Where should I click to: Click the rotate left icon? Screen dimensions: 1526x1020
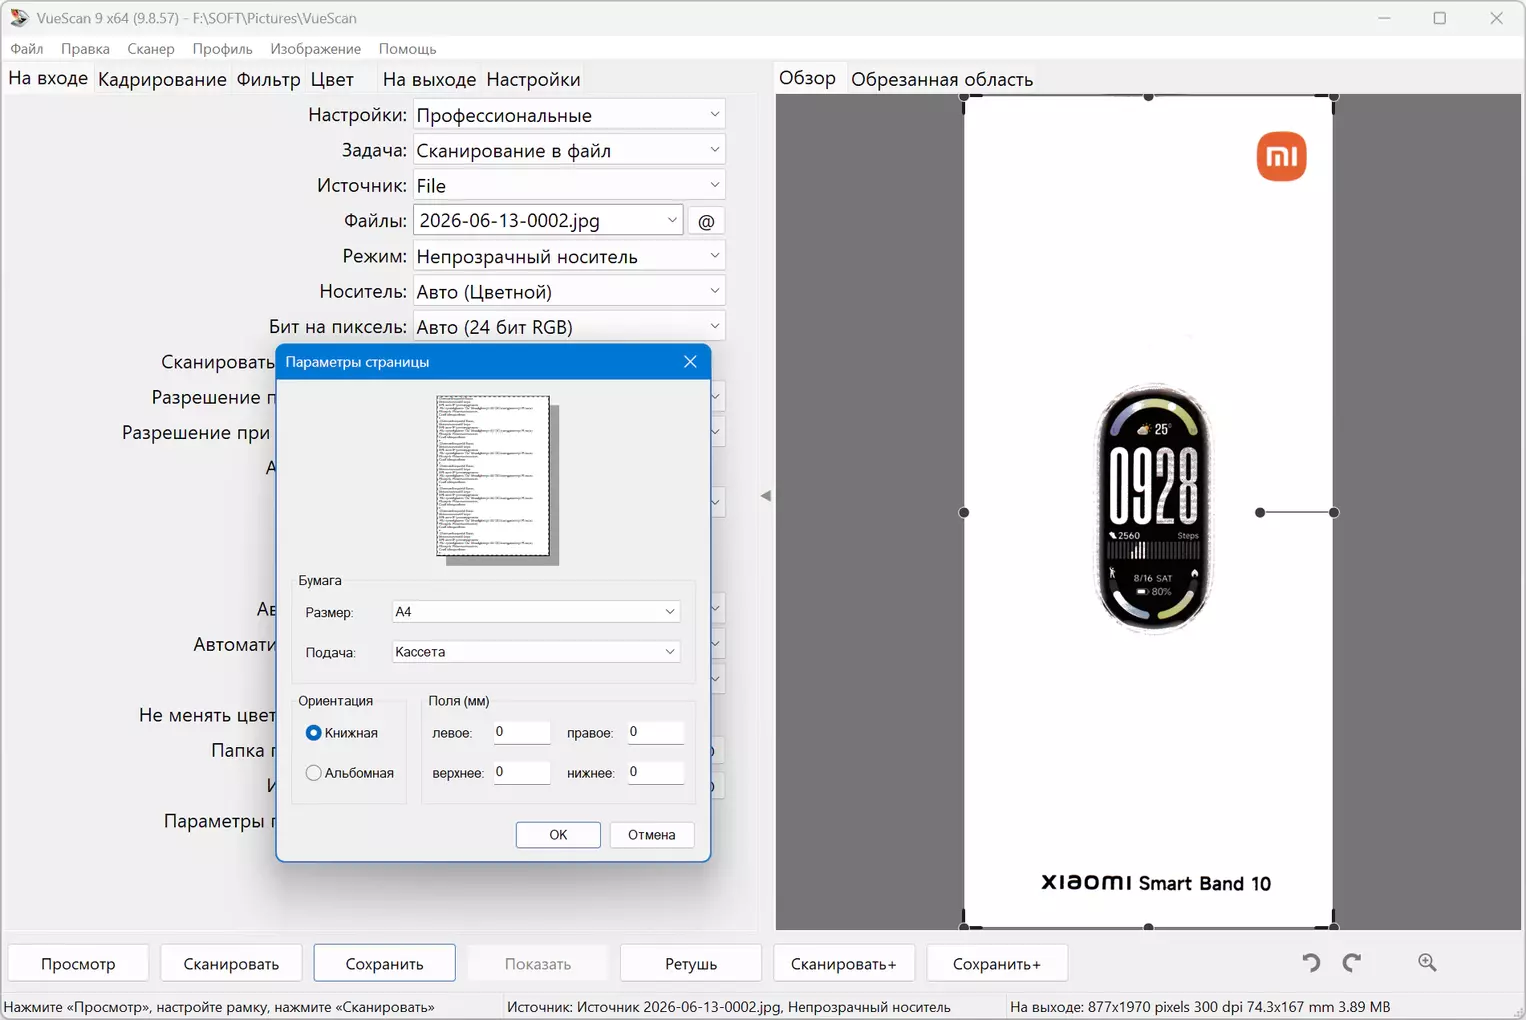1311,962
